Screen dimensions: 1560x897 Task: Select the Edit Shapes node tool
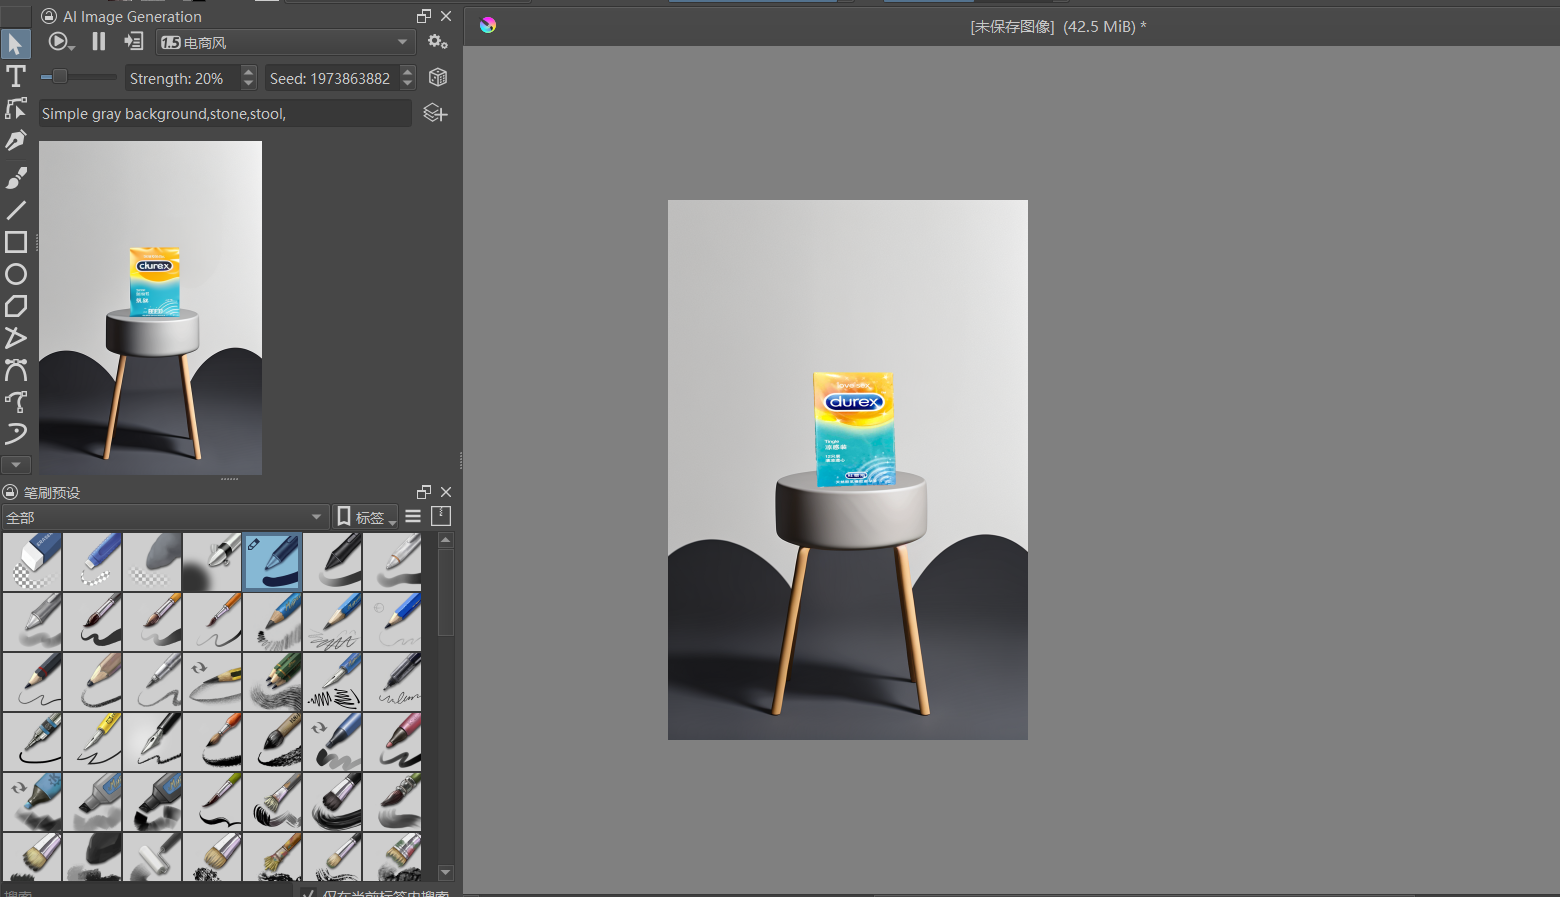[15, 108]
